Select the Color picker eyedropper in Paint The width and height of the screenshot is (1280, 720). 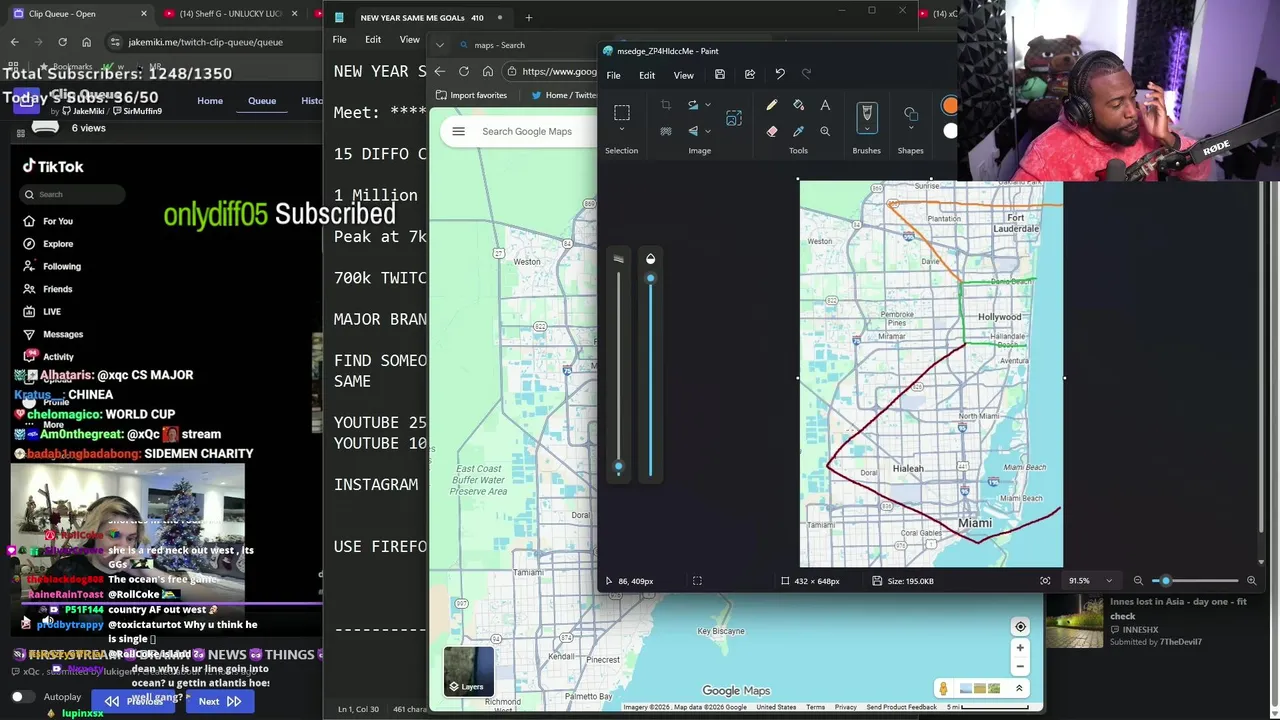[x=798, y=131]
